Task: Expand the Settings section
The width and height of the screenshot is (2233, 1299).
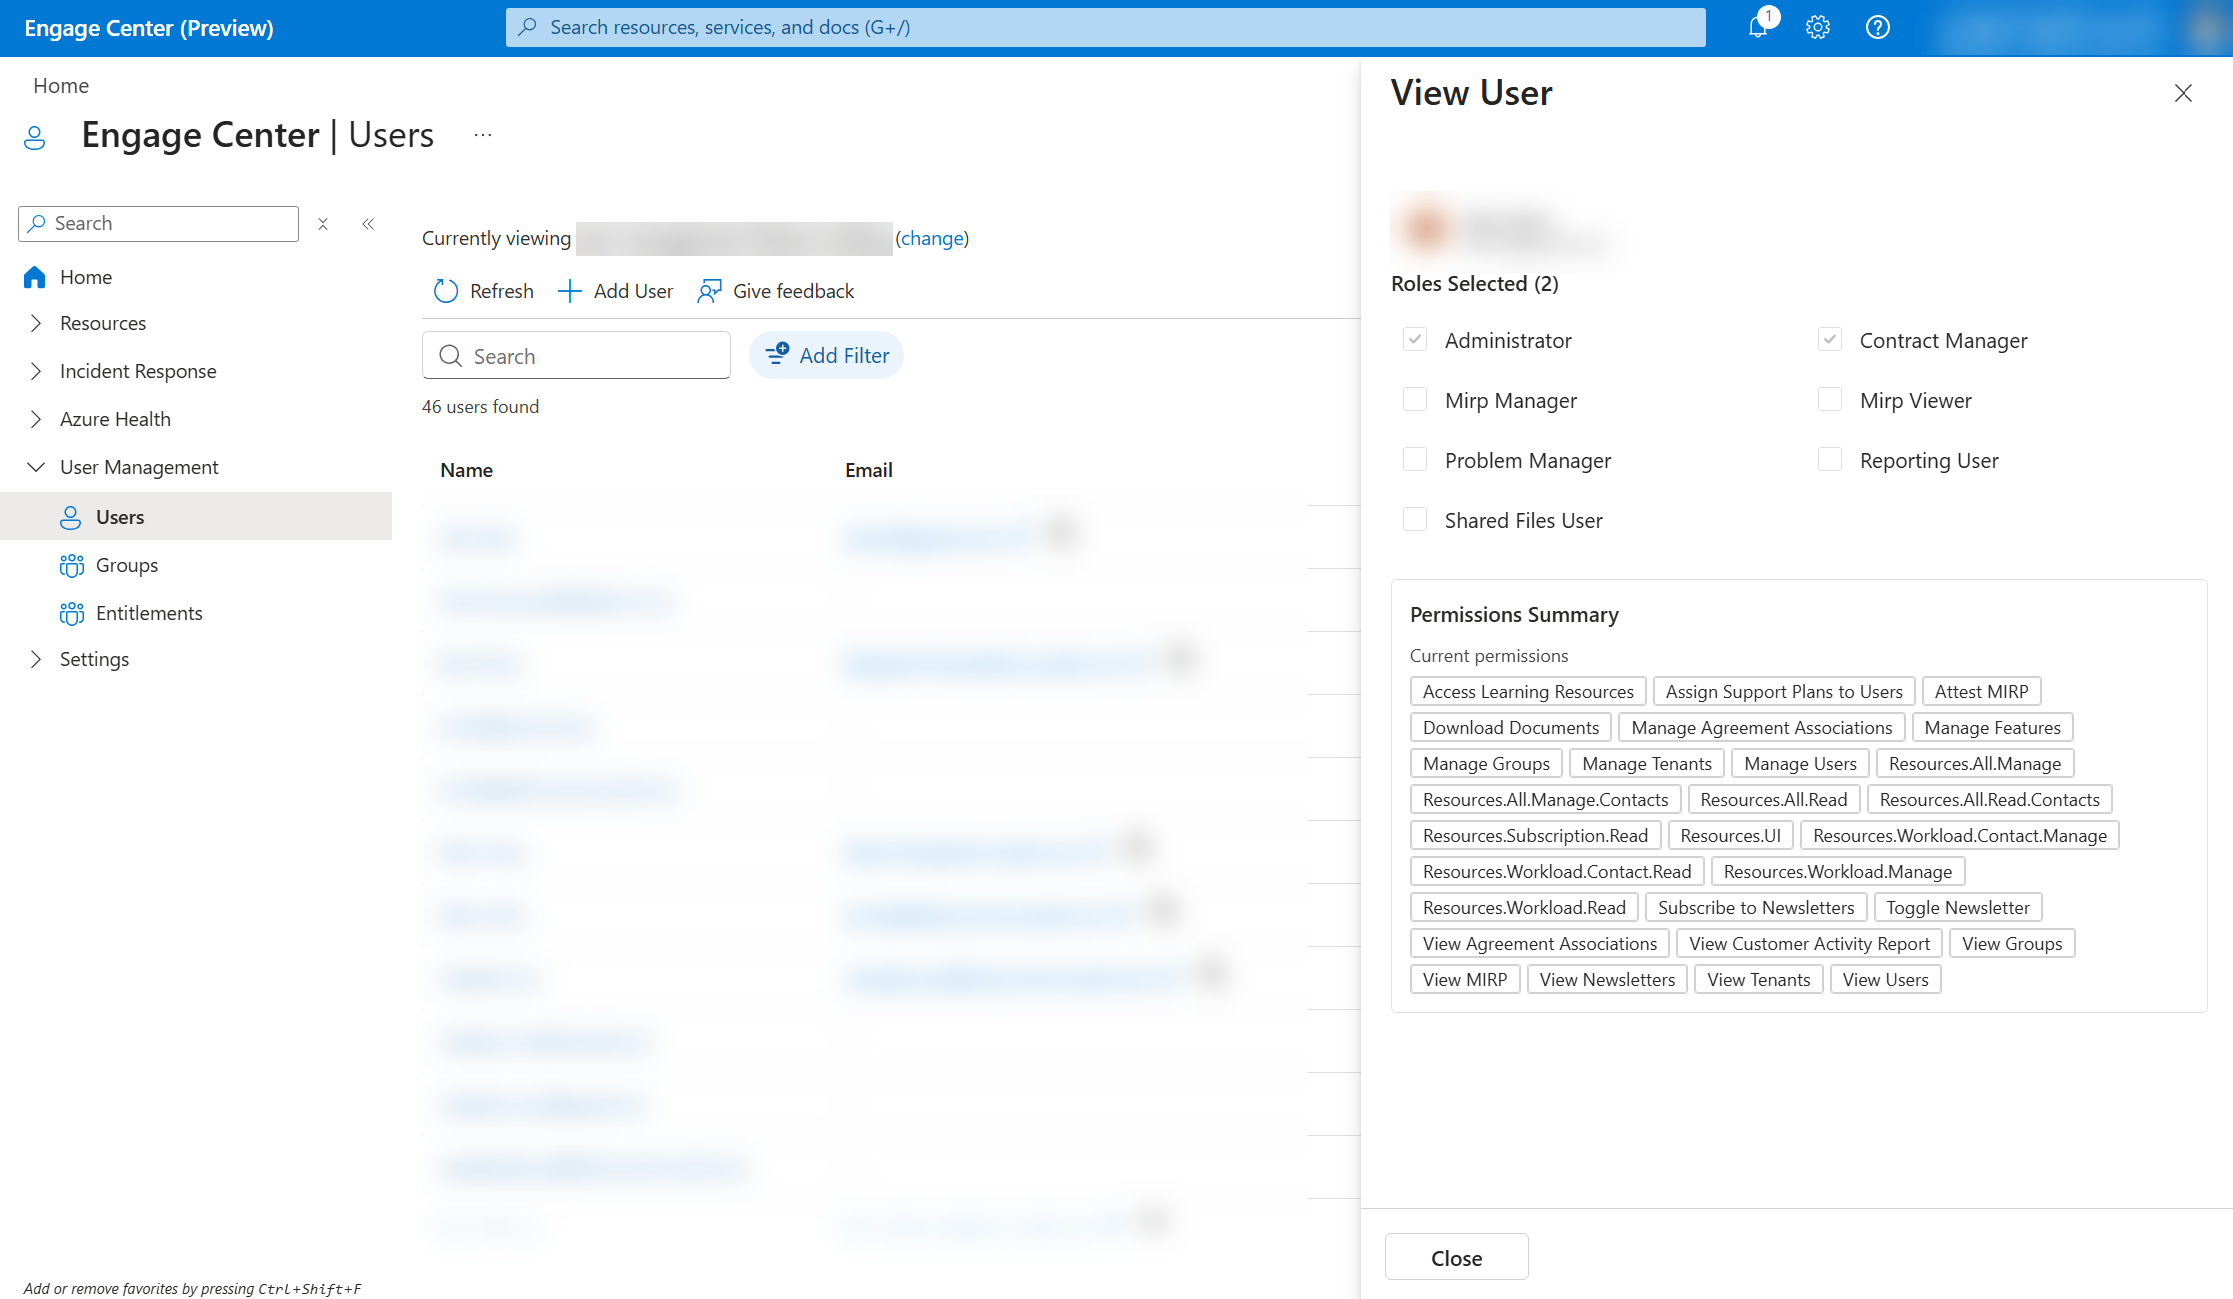Action: coord(36,659)
